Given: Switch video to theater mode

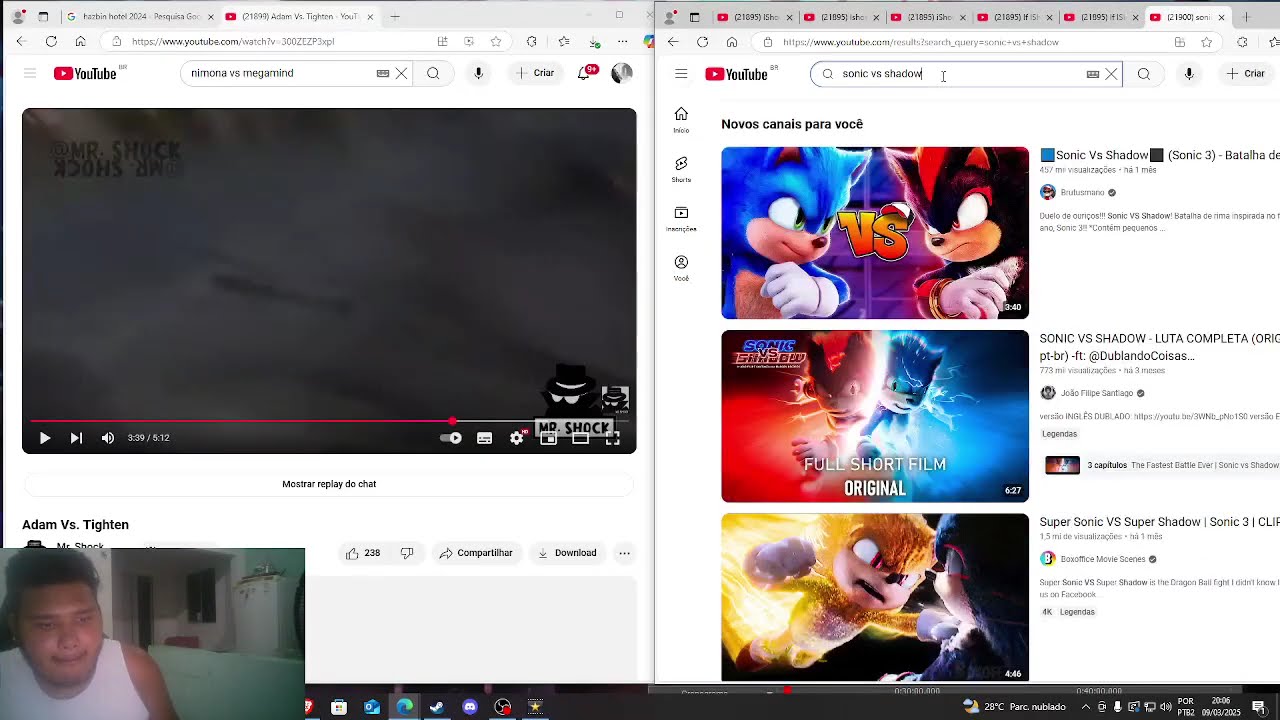Looking at the screenshot, I should pyautogui.click(x=580, y=438).
